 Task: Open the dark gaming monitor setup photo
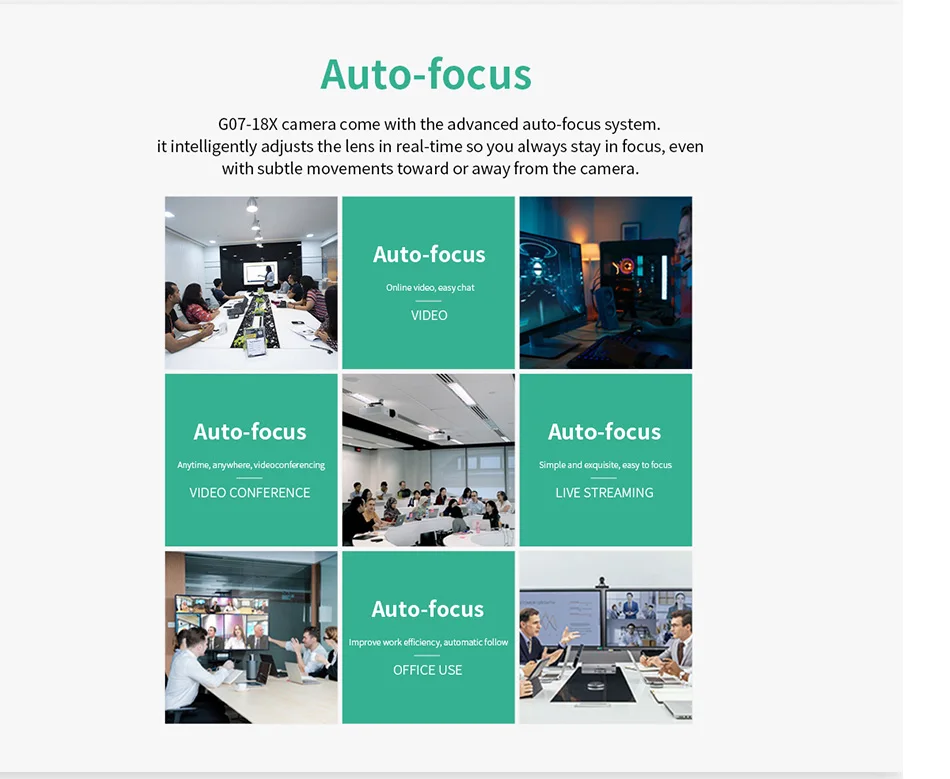tap(605, 283)
